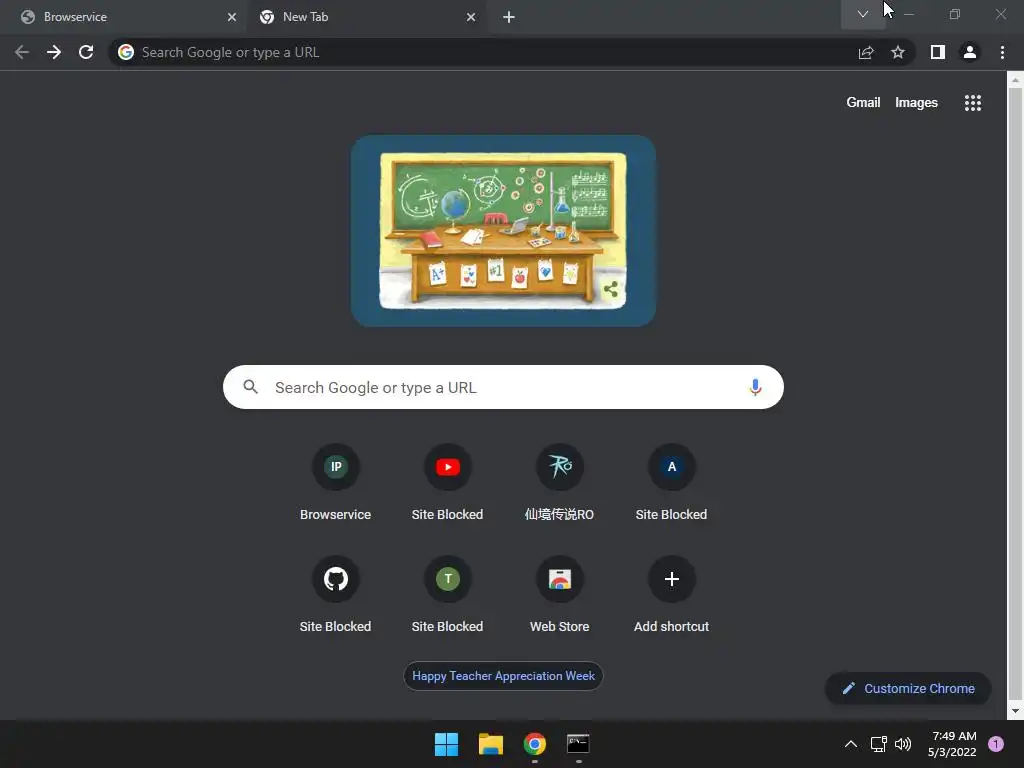Open the 仙境传说RO shortcut
1024x768 pixels.
point(560,483)
